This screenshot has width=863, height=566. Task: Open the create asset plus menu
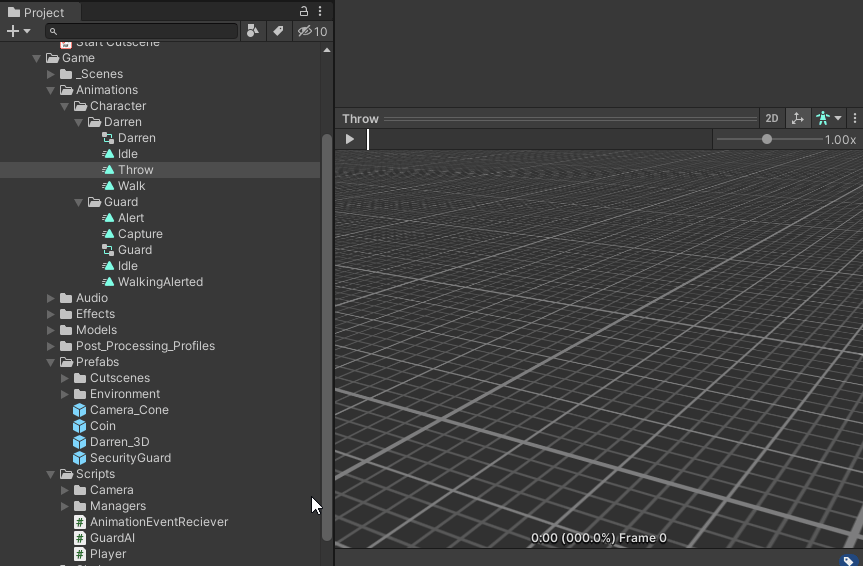(18, 31)
